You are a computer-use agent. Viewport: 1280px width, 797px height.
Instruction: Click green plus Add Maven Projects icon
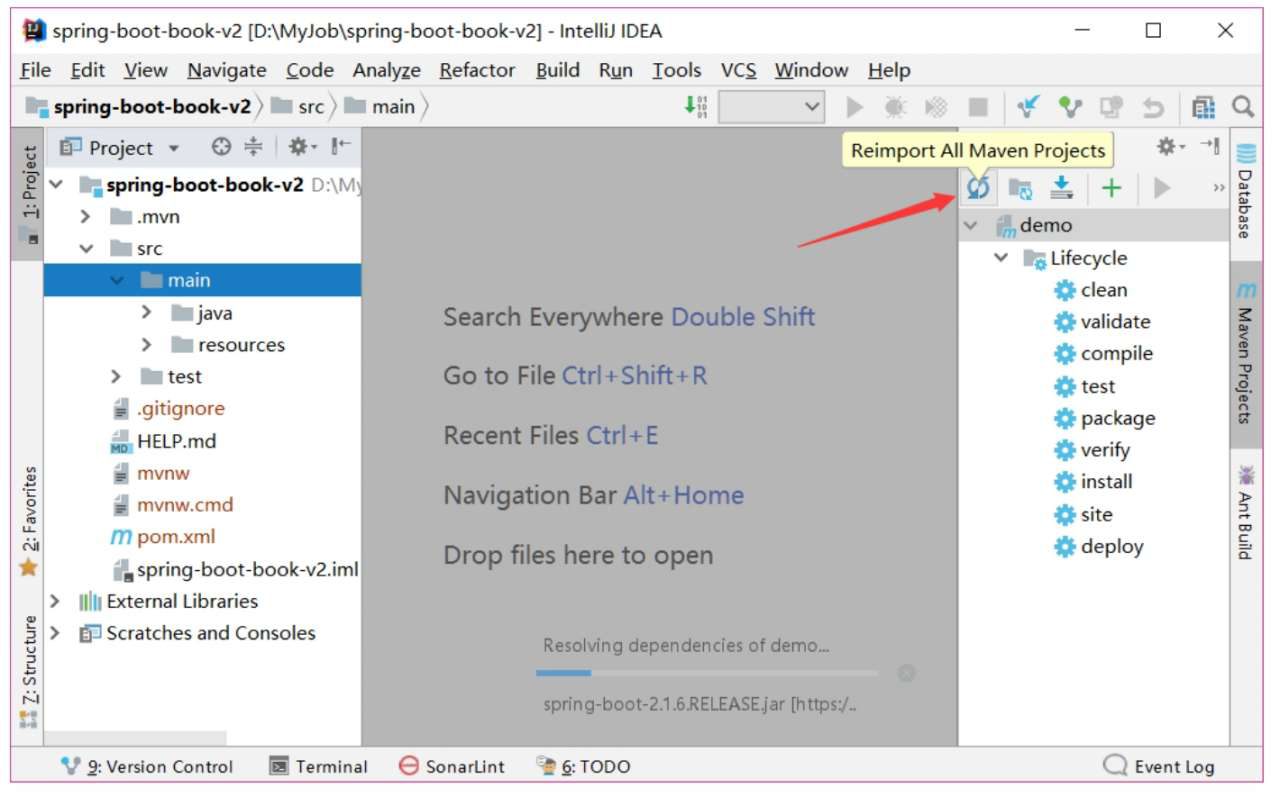click(1112, 188)
